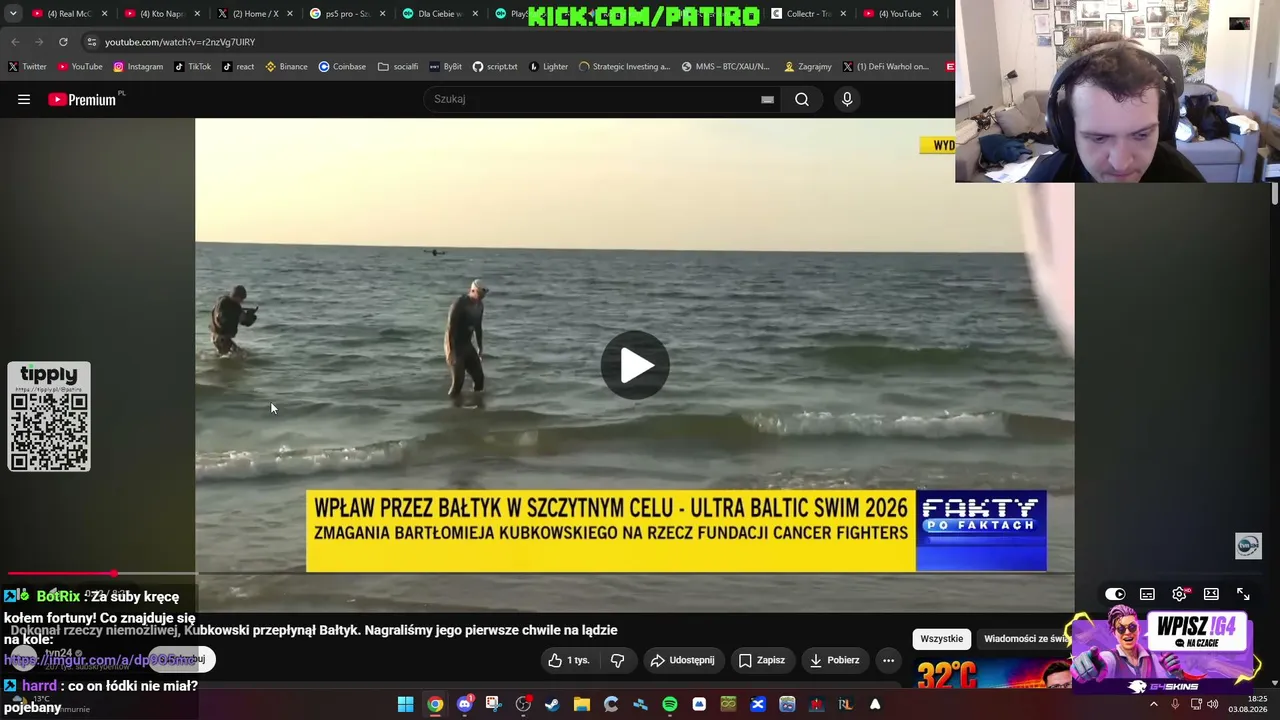Go forward using the browser forward arrow
This screenshot has height=720, width=1280.
coord(39,42)
